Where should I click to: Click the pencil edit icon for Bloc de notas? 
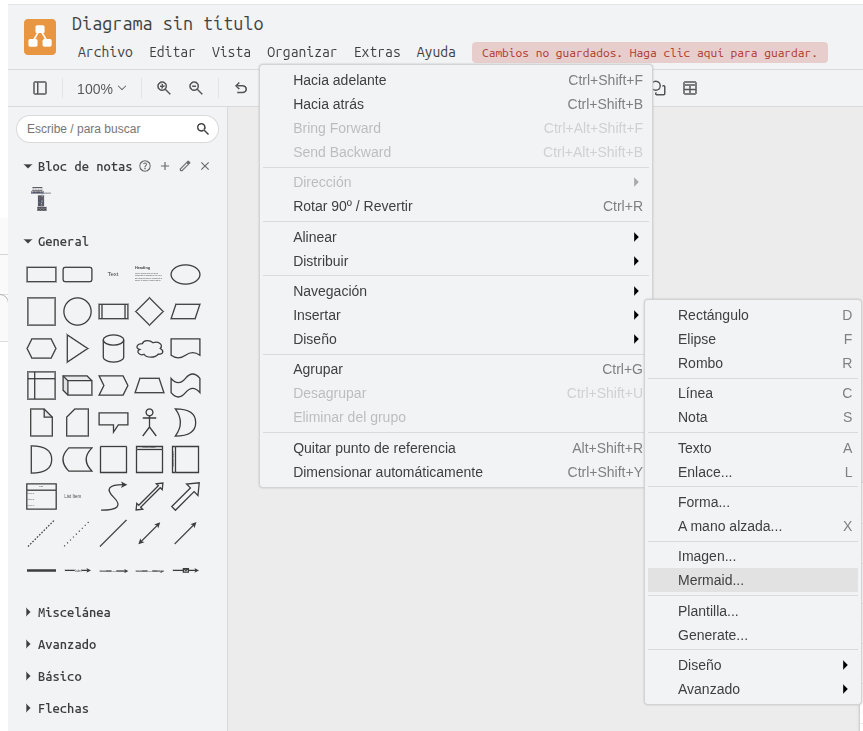coord(185,166)
